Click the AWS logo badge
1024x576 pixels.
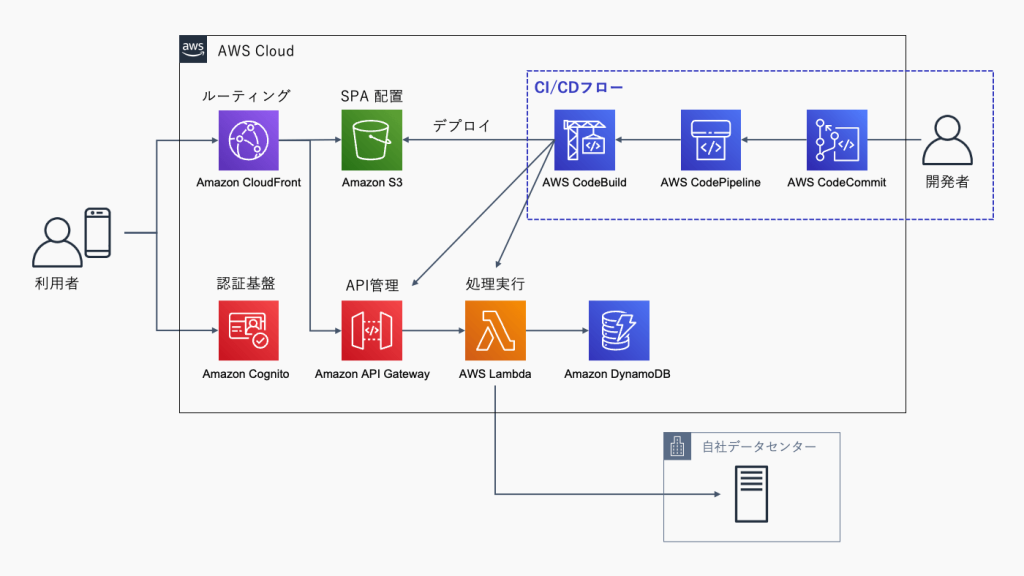[193, 49]
